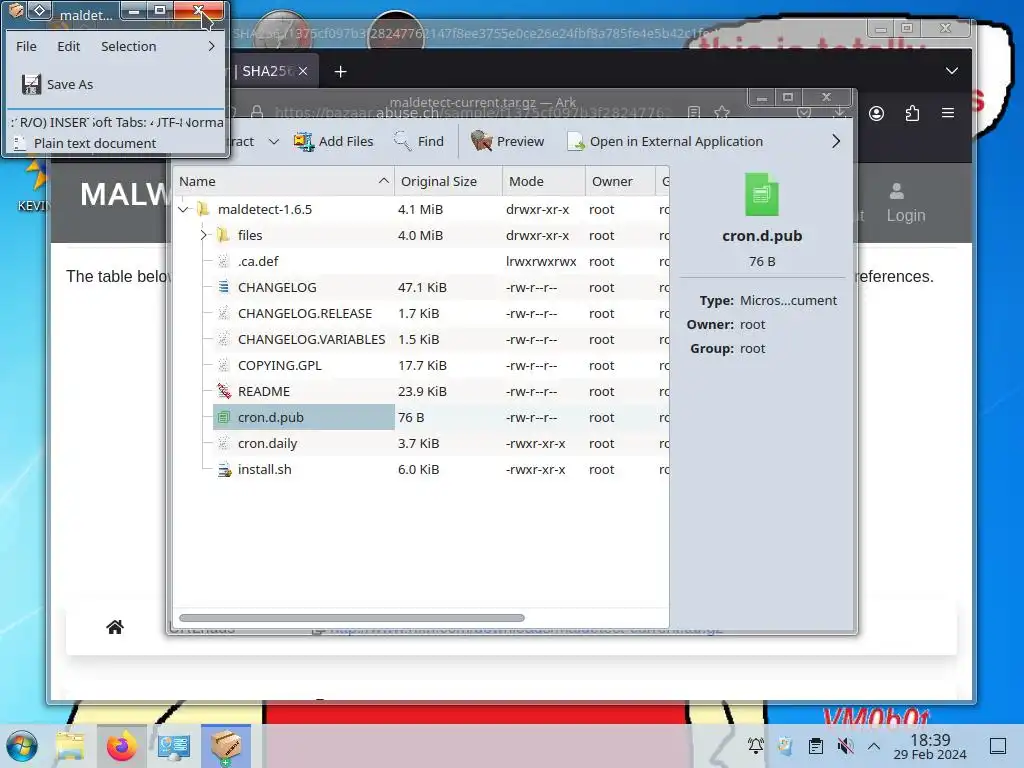The image size is (1024, 768).
Task: Select CHANGELOG.VARIABLES file
Action: (311, 340)
